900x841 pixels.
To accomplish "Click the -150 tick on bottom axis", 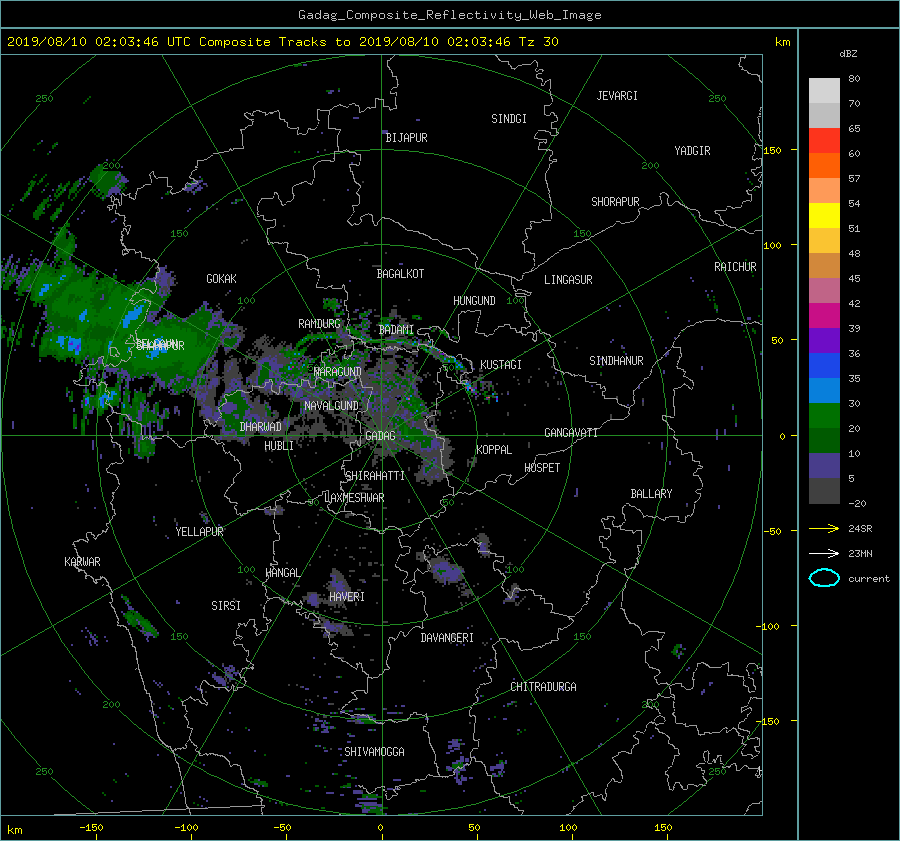I will [91, 828].
